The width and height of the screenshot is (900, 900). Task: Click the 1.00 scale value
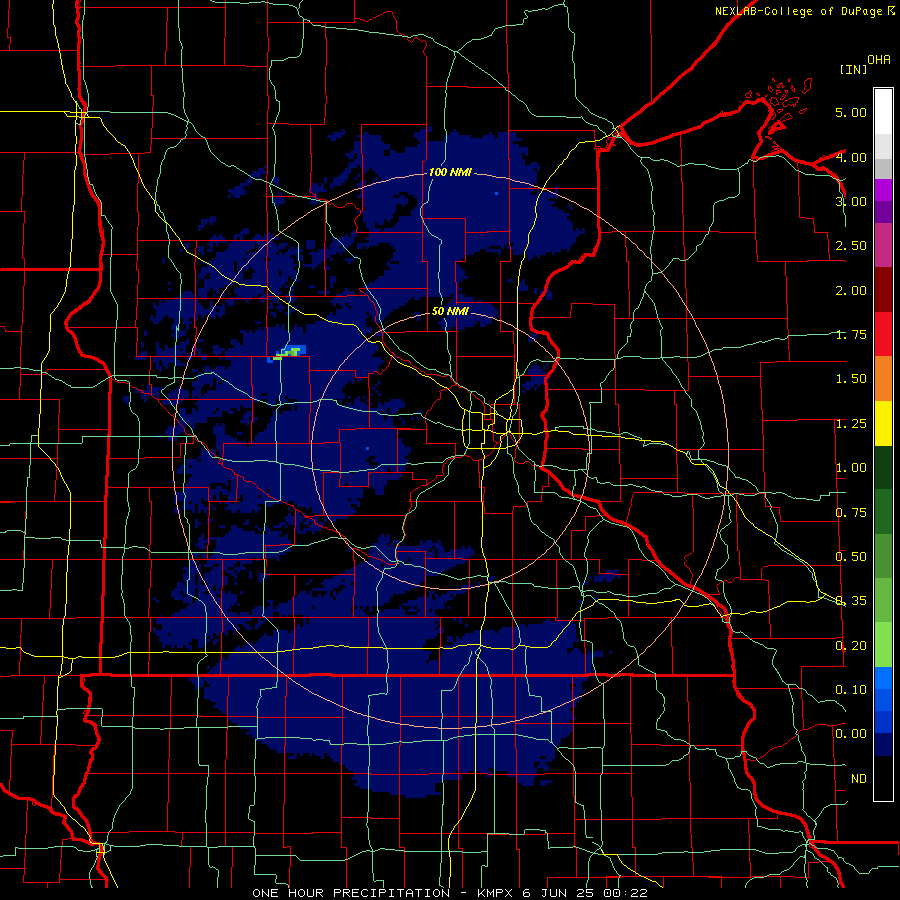tap(851, 468)
